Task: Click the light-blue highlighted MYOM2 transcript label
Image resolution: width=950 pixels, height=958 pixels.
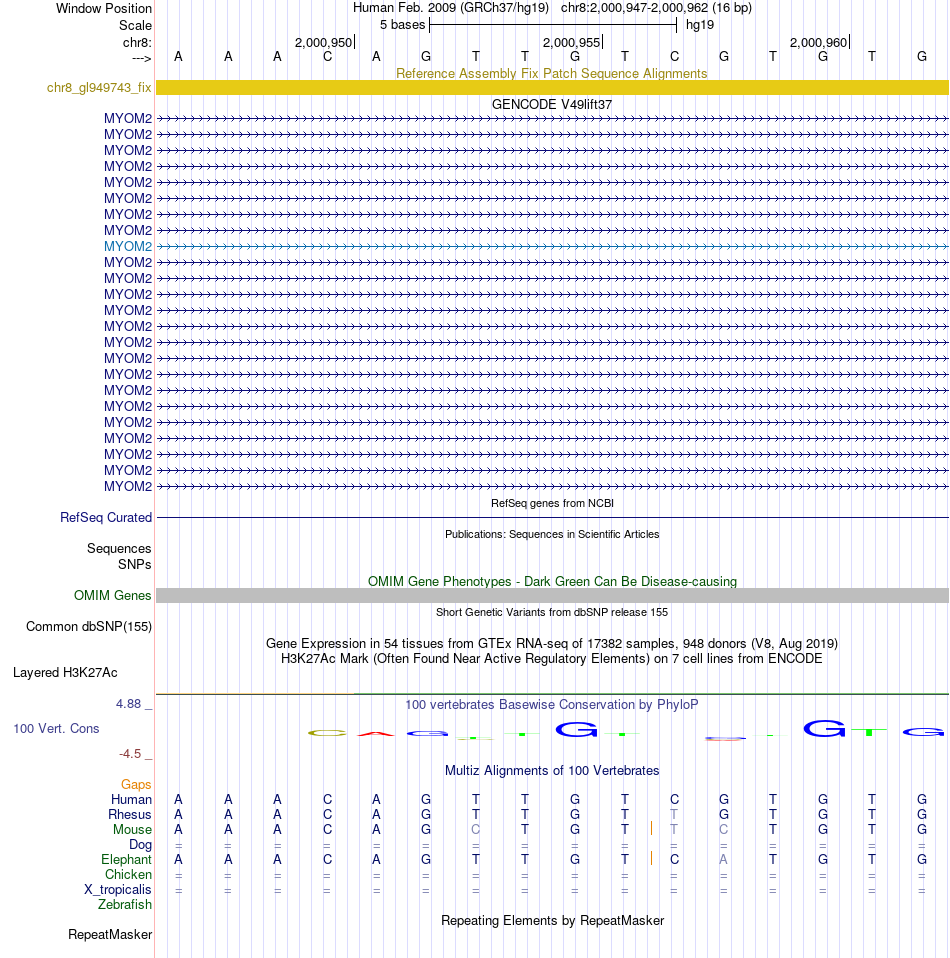Action: pos(128,246)
